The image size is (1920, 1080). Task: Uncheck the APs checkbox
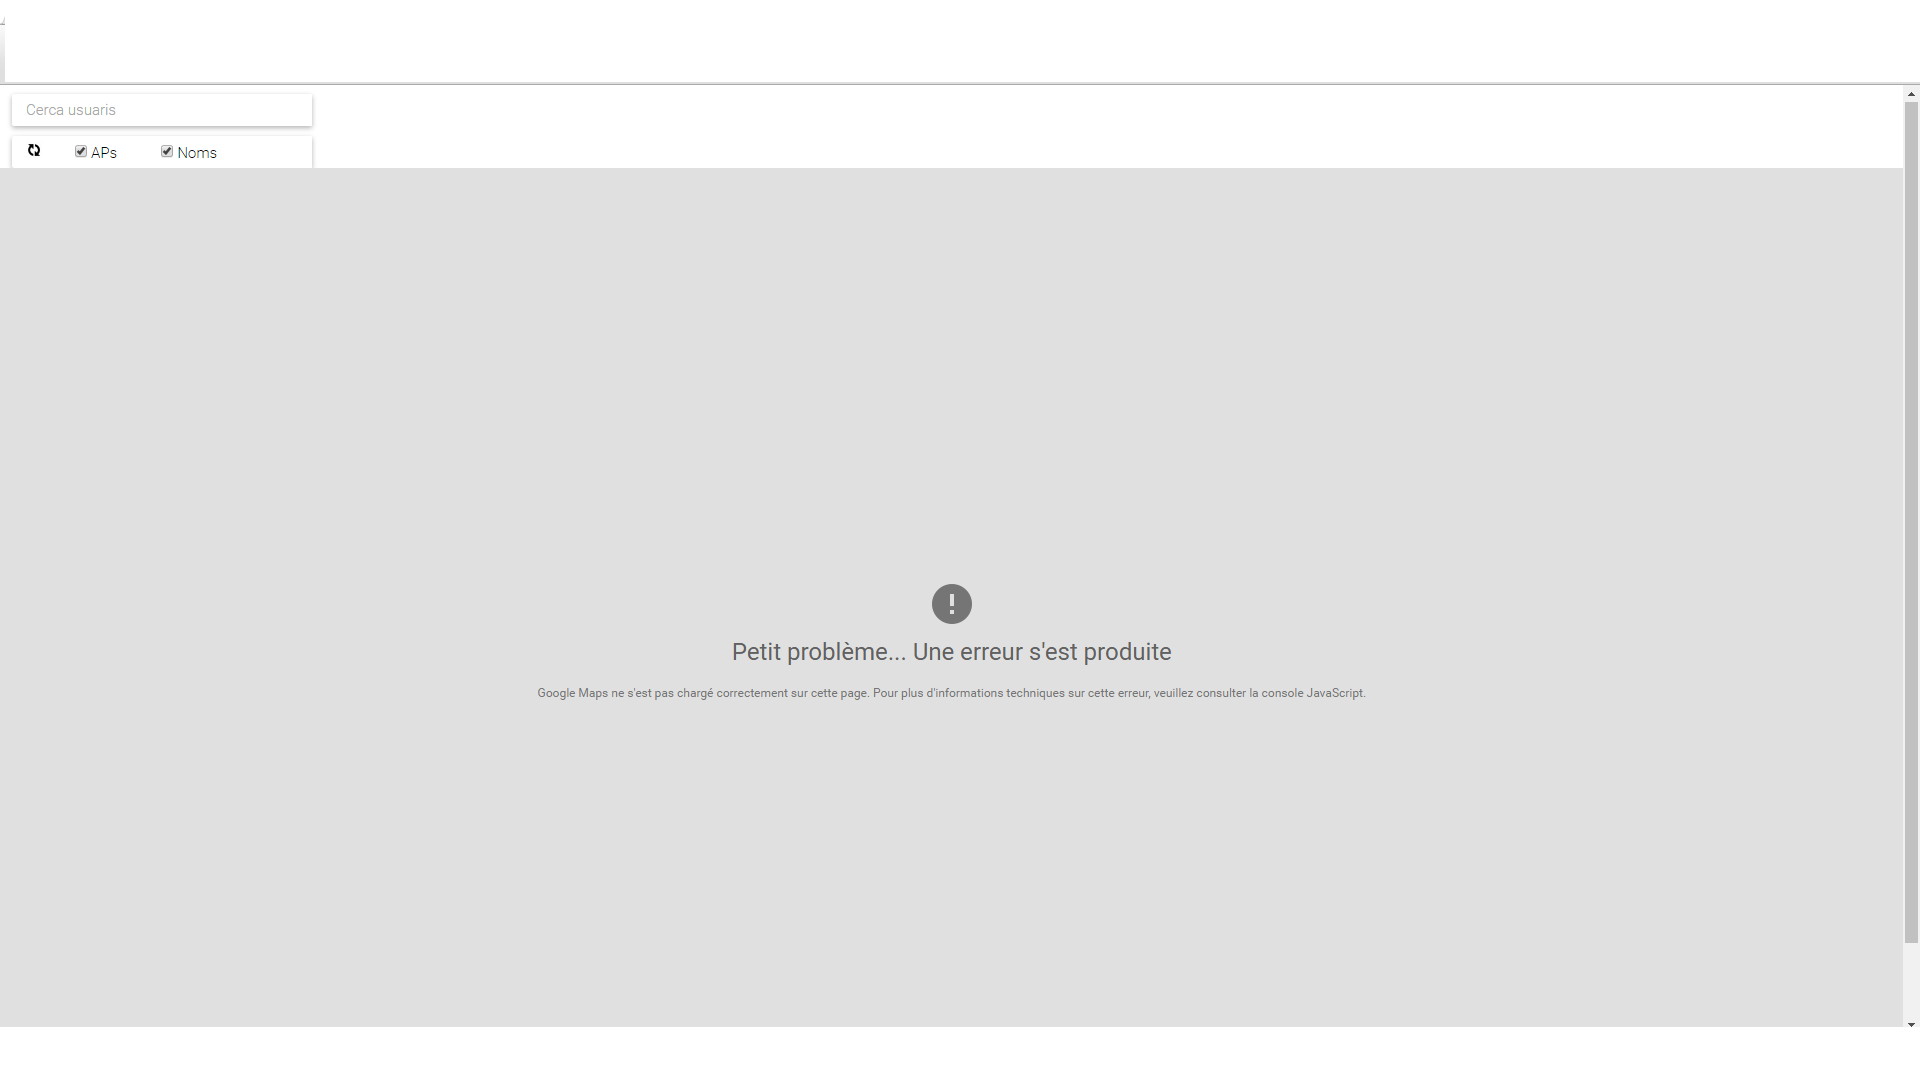click(x=81, y=152)
